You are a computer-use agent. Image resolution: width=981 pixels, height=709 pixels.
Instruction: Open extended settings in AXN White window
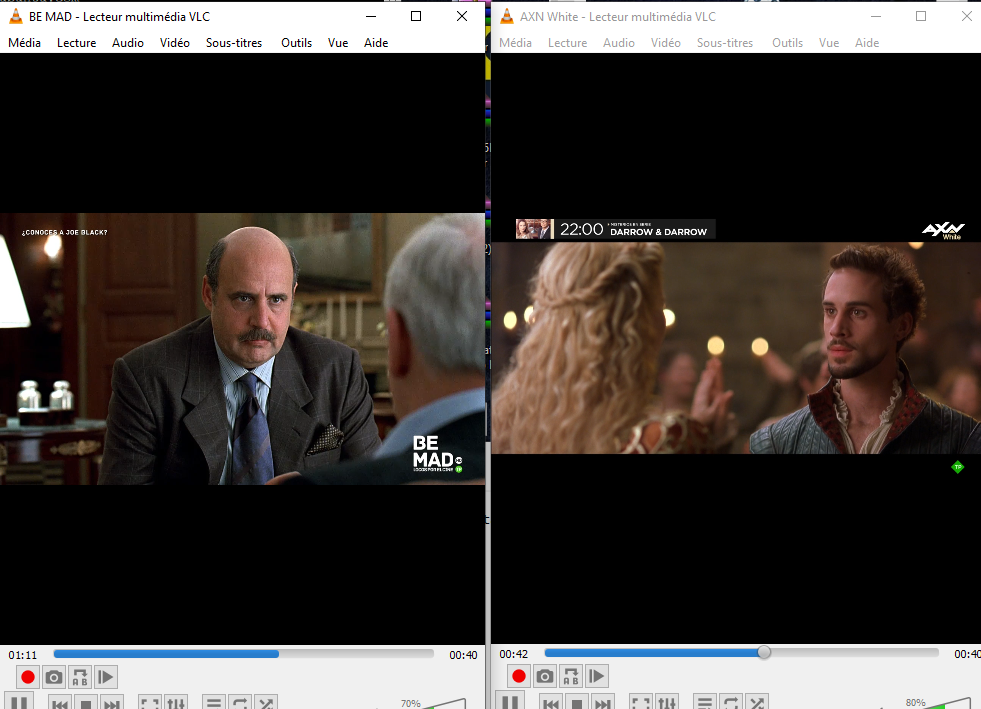(x=667, y=703)
